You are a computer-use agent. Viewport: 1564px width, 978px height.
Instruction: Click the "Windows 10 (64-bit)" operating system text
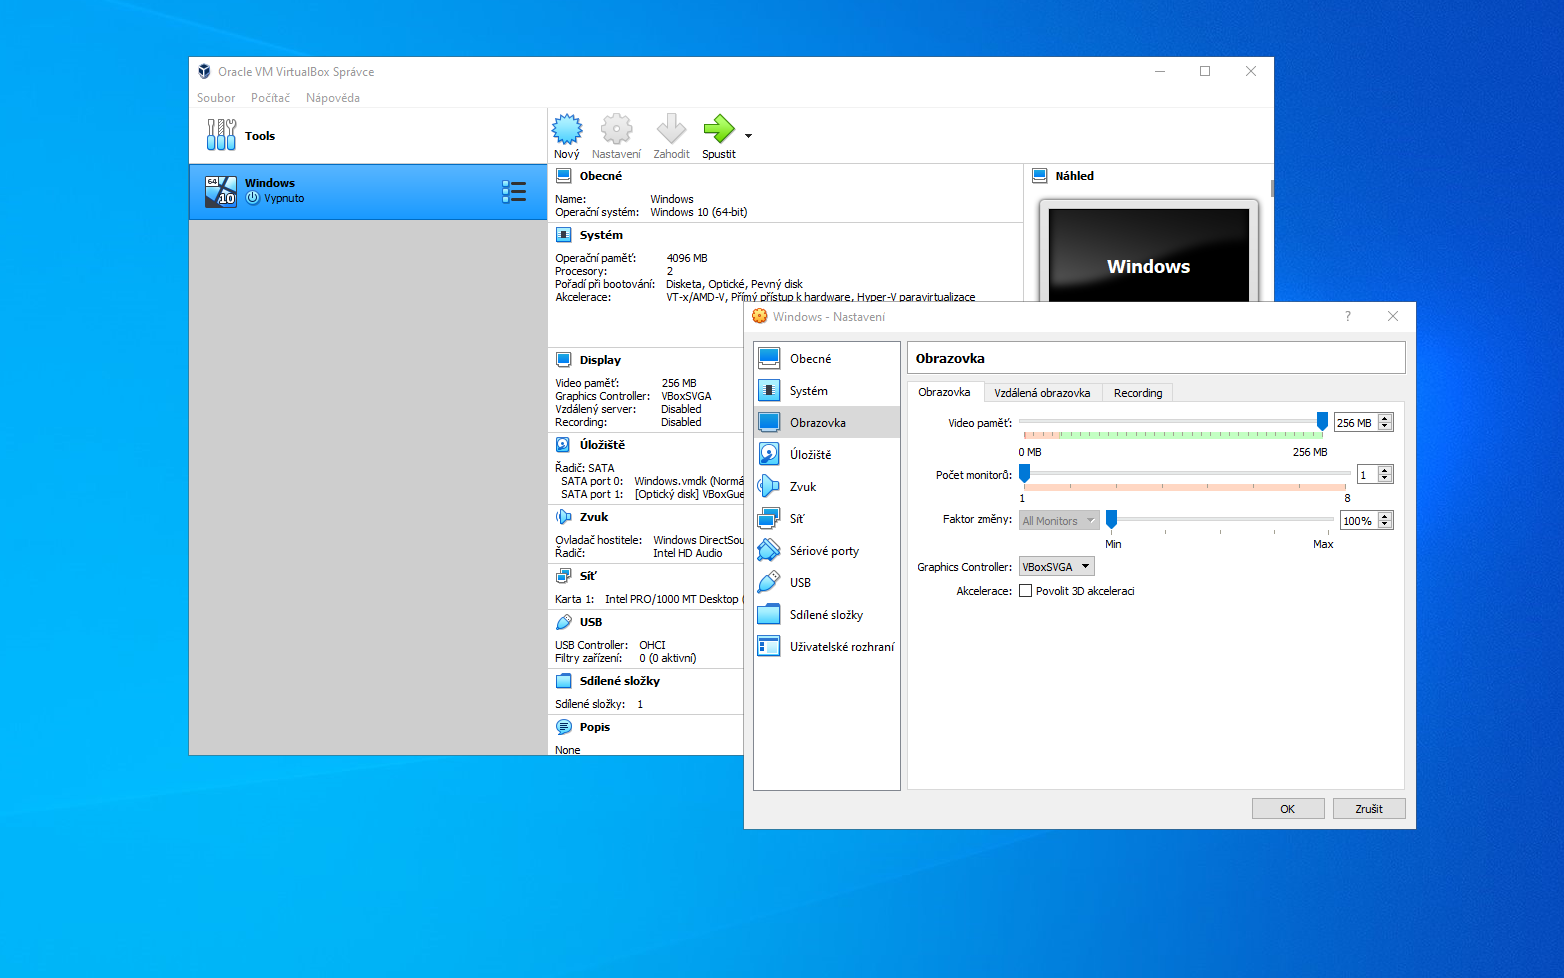coord(699,212)
